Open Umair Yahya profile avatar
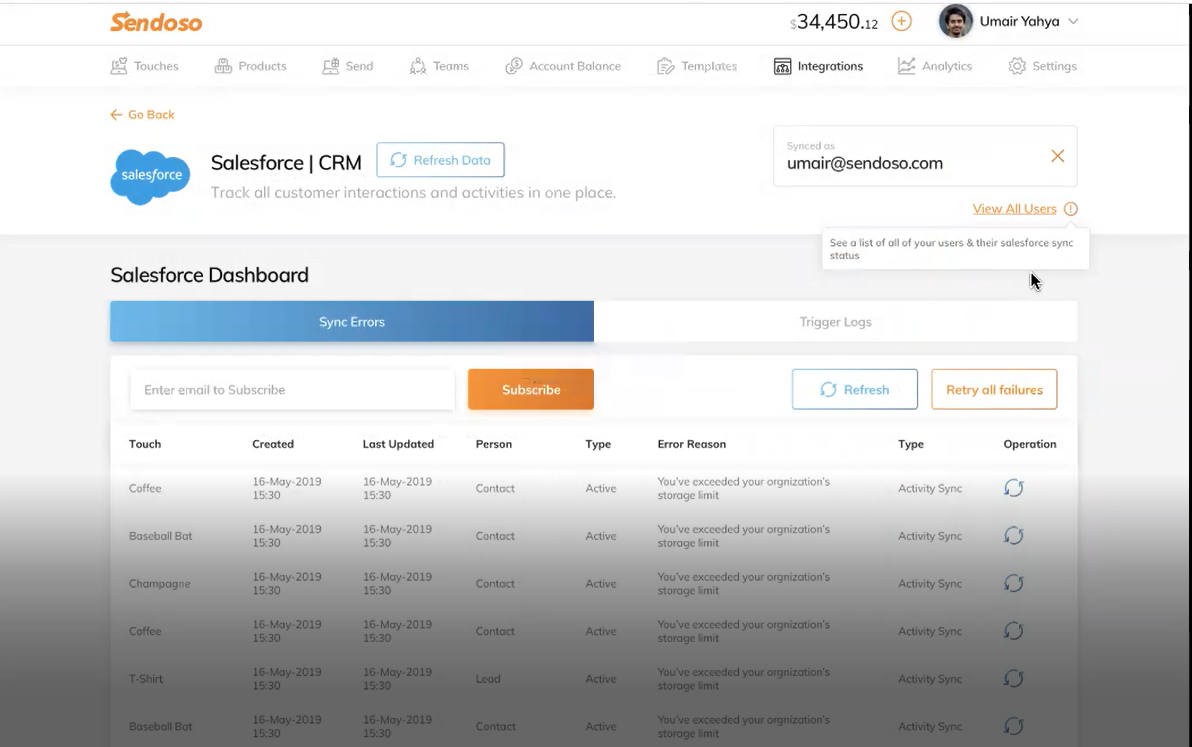This screenshot has height=747, width=1192. pyautogui.click(x=956, y=21)
